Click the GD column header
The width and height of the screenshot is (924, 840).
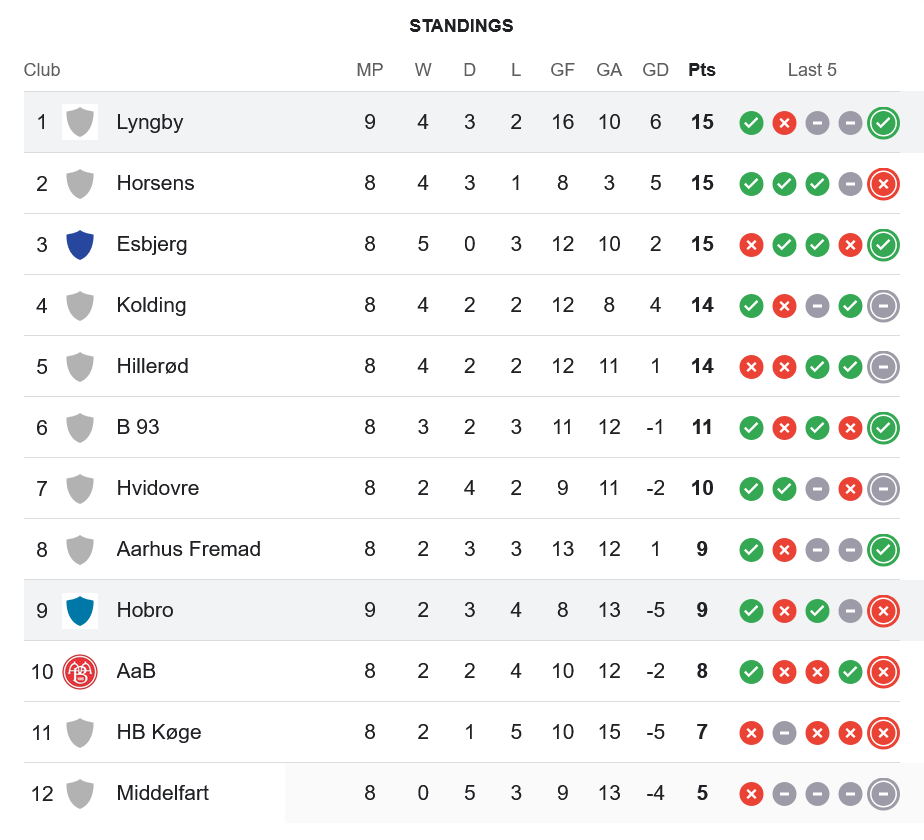point(655,70)
